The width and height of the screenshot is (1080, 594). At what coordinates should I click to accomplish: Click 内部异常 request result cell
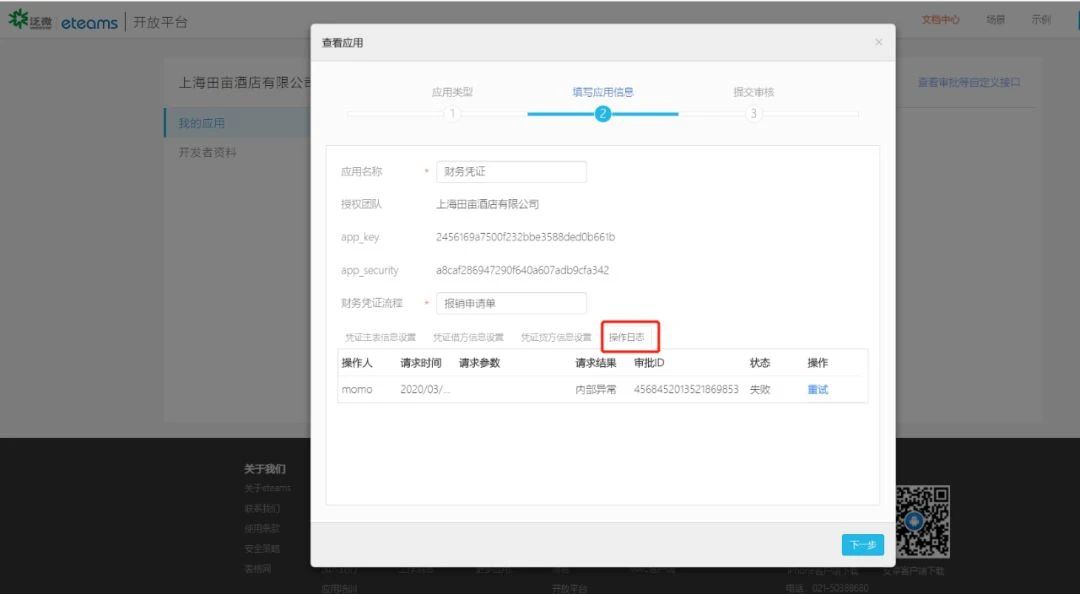pos(596,389)
